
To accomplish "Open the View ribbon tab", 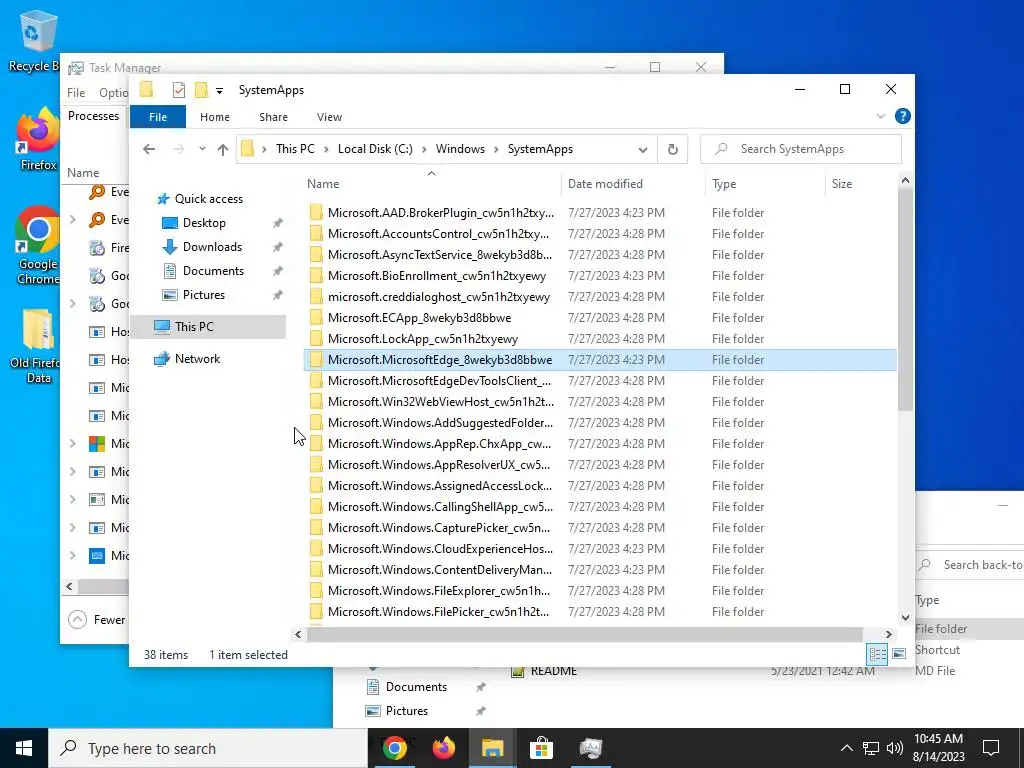I will pyautogui.click(x=329, y=117).
